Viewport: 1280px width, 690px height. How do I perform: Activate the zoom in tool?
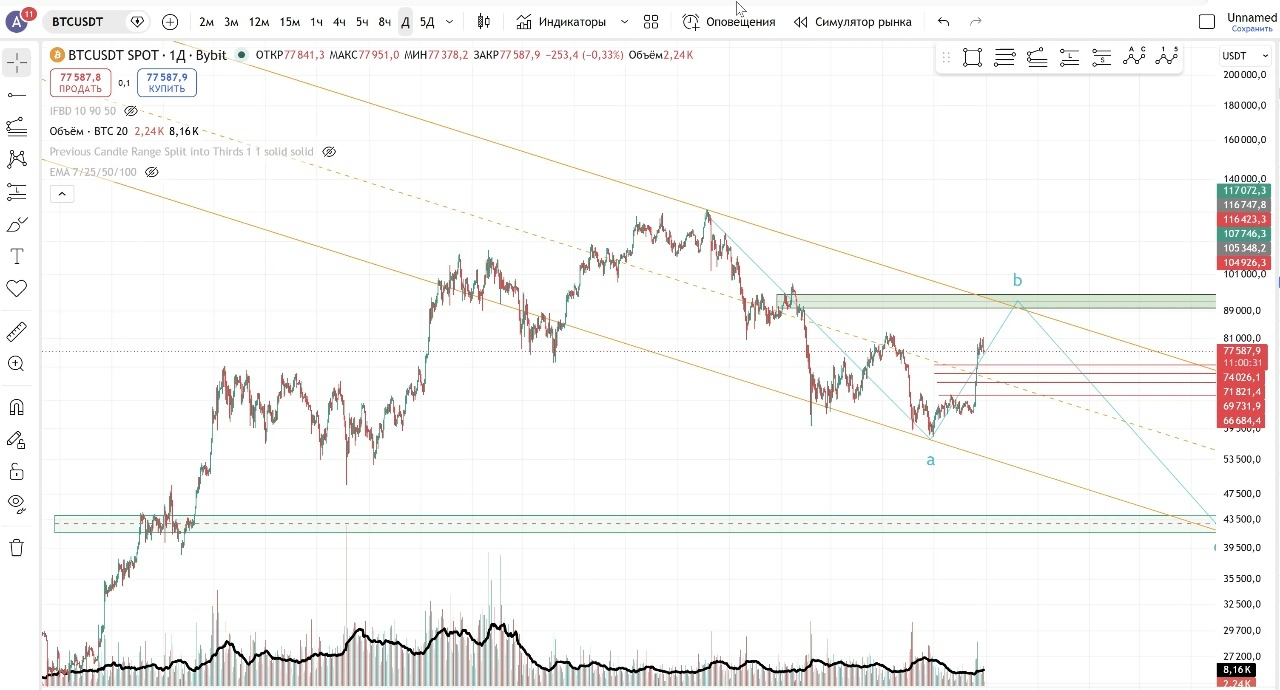[x=17, y=364]
